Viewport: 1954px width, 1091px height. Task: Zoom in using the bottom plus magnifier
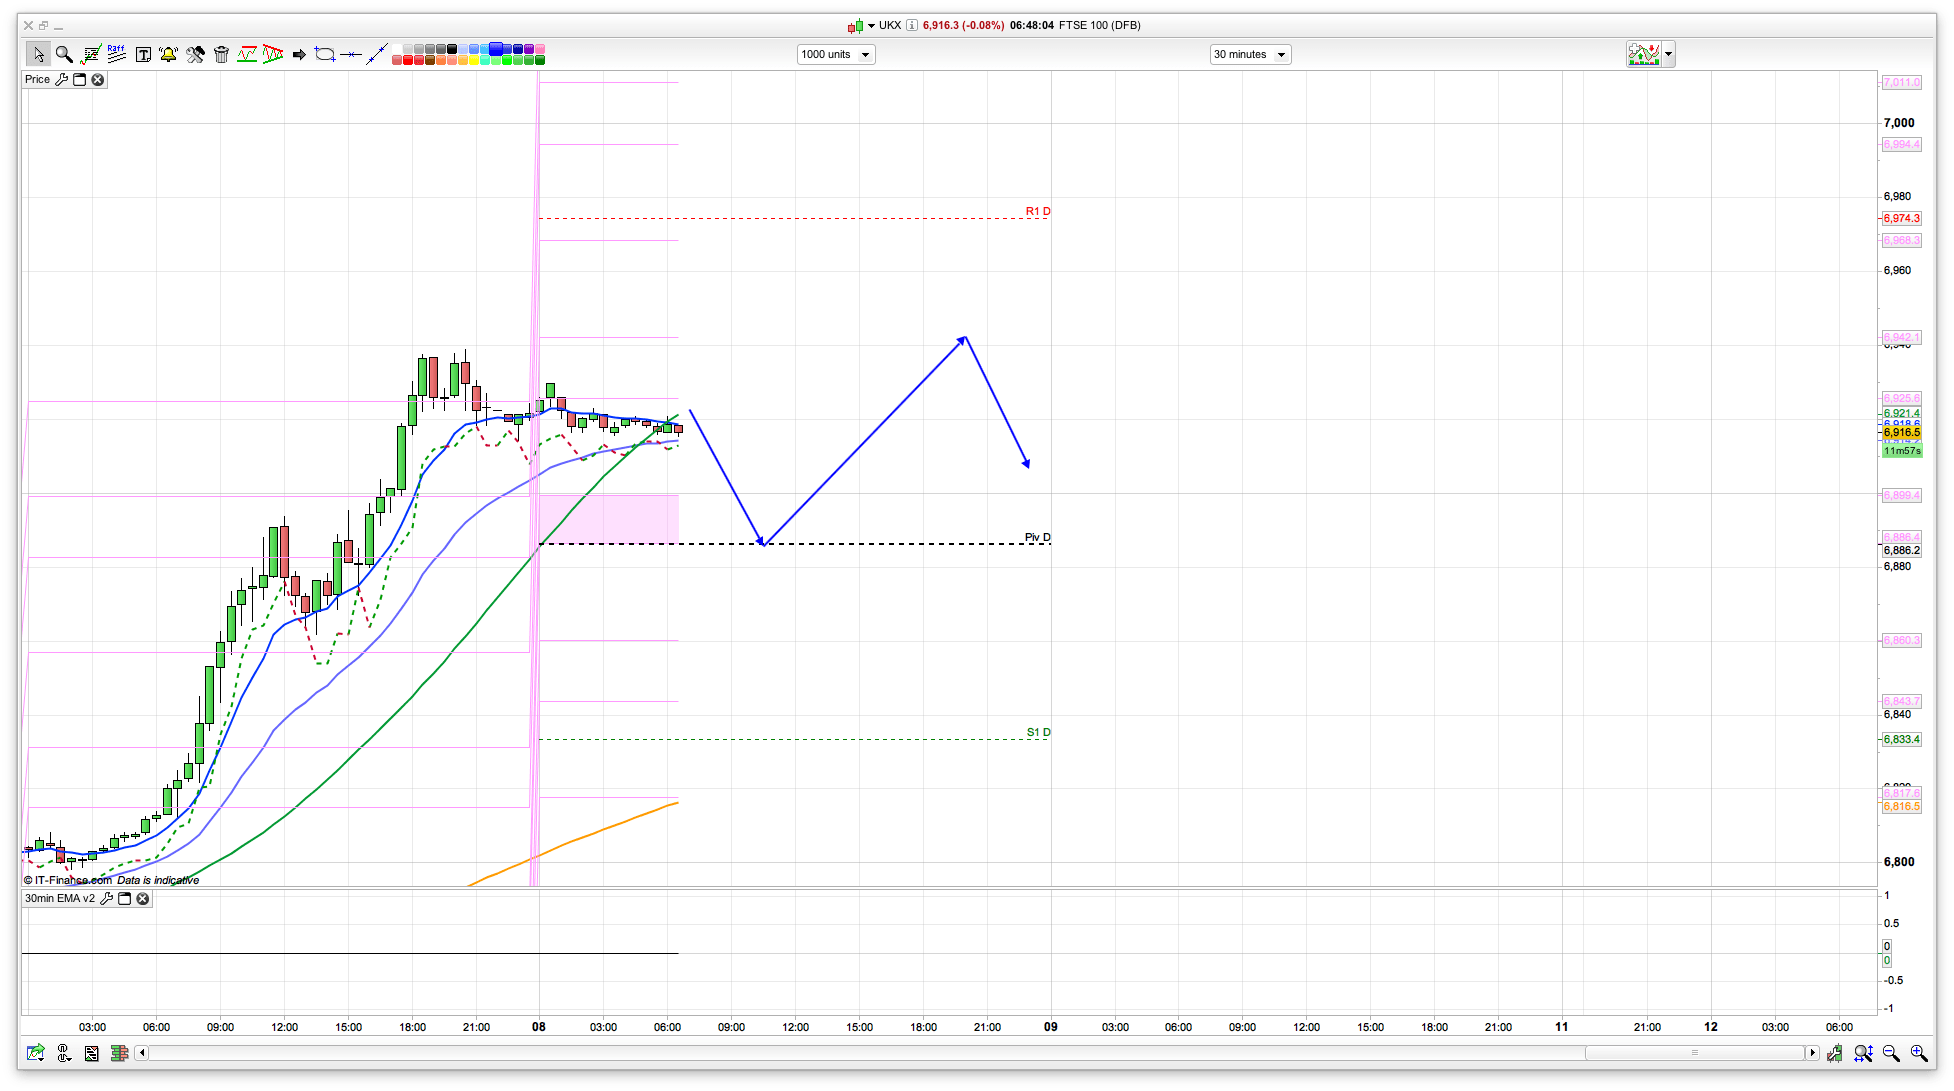1918,1053
